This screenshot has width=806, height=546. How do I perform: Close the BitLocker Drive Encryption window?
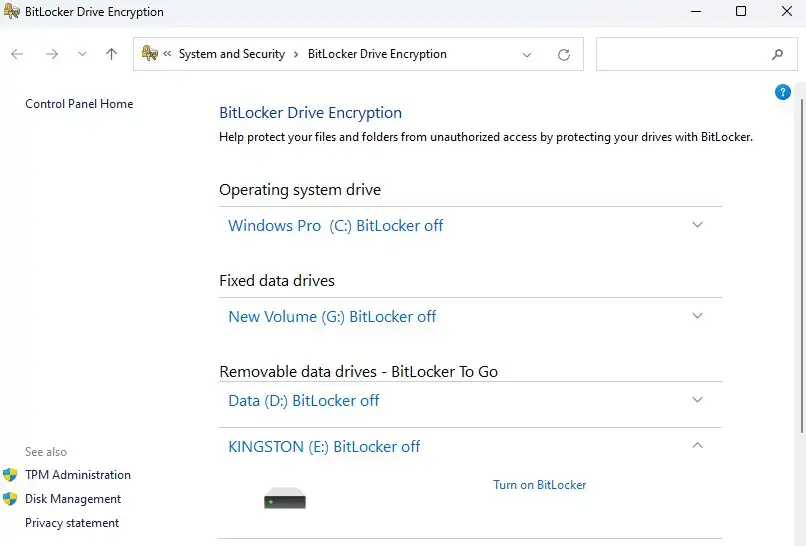(787, 11)
